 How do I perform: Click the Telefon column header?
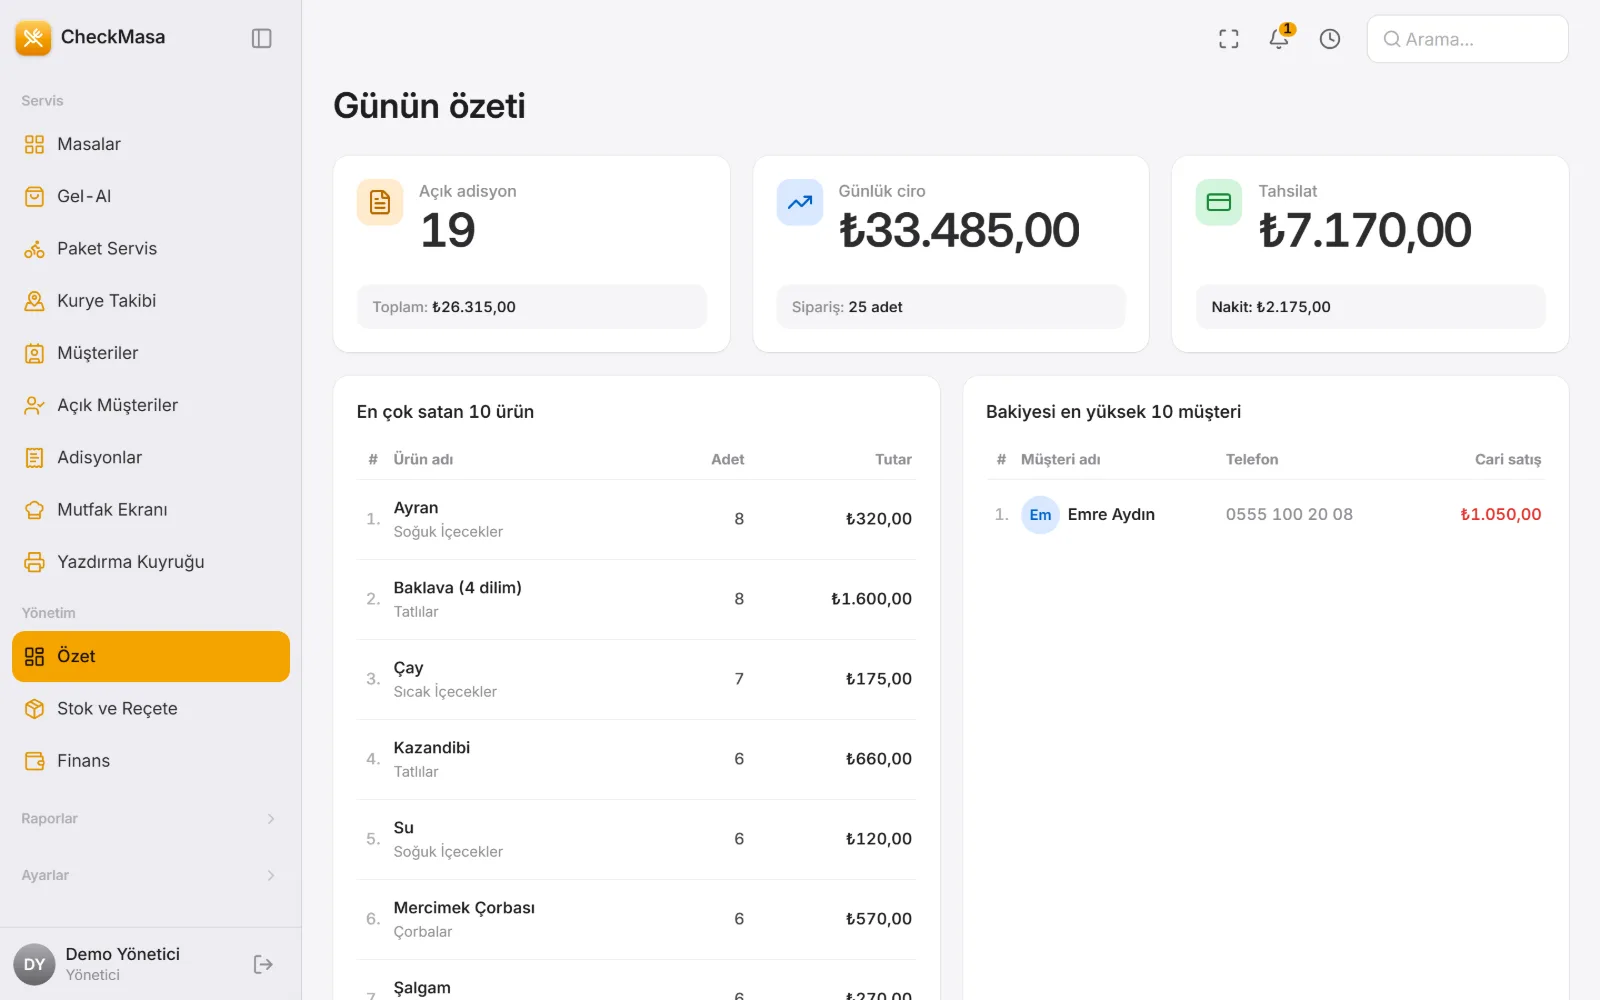tap(1252, 459)
